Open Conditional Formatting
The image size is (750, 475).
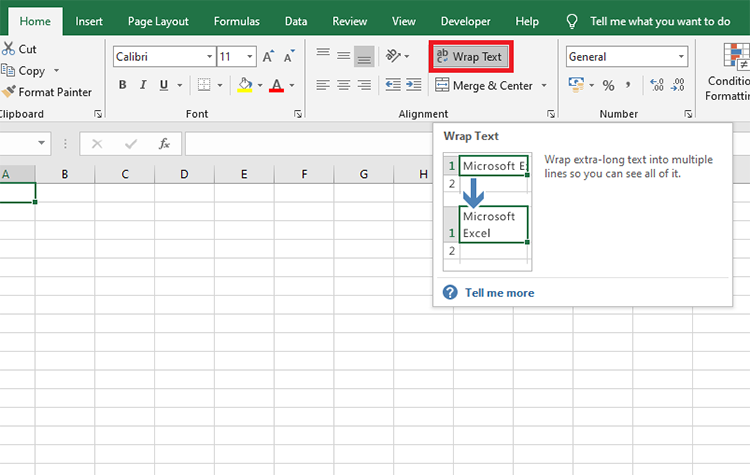click(729, 72)
